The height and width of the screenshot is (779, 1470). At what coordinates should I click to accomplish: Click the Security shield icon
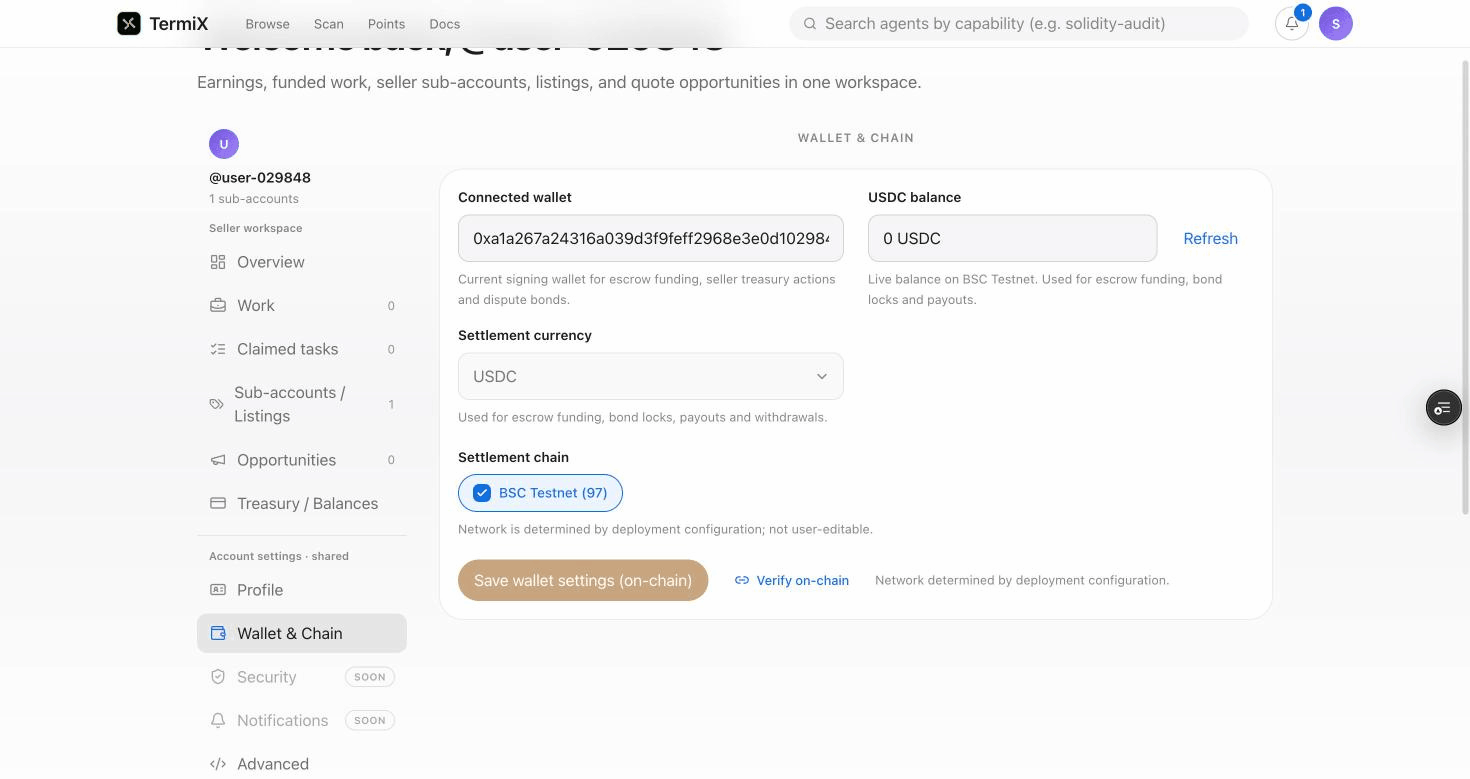click(x=218, y=677)
